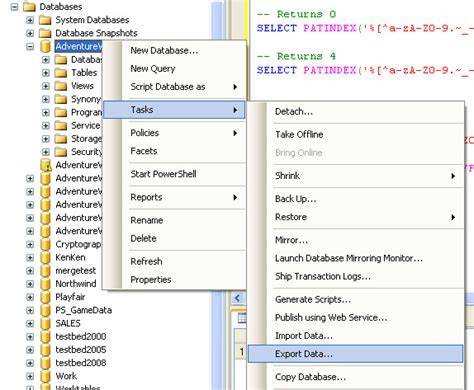Choose Back Up... task

click(356, 199)
